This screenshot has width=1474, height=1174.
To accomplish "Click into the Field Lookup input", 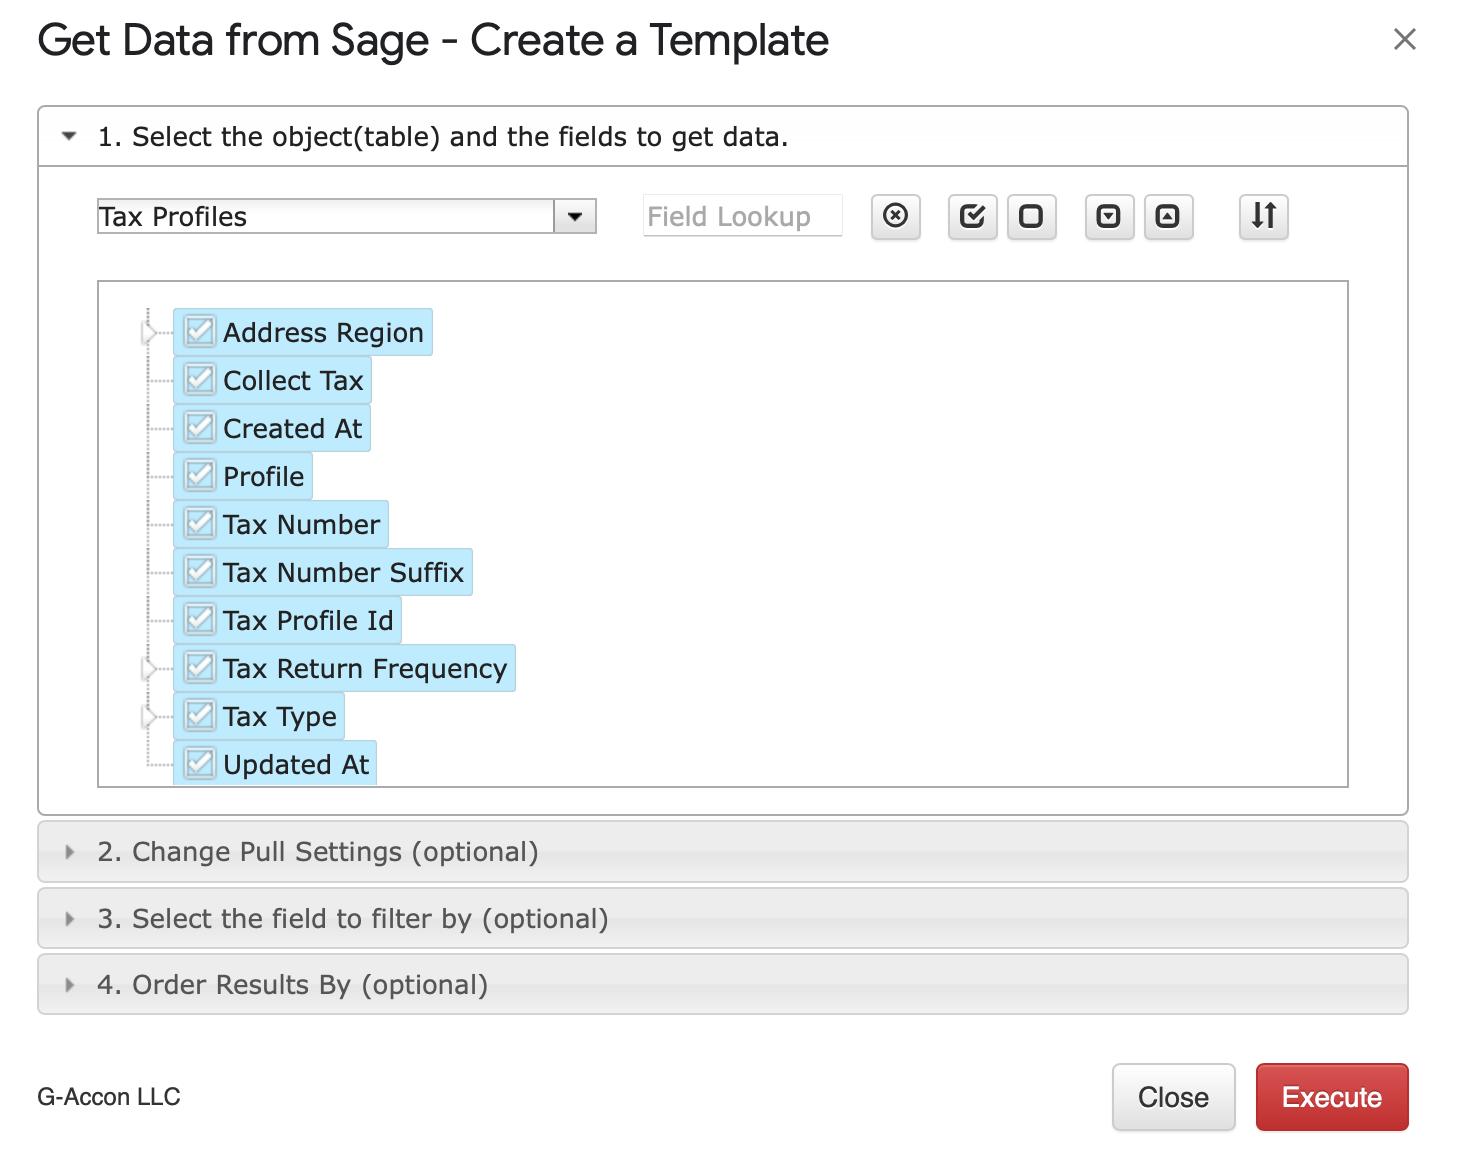I will pyautogui.click(x=742, y=216).
